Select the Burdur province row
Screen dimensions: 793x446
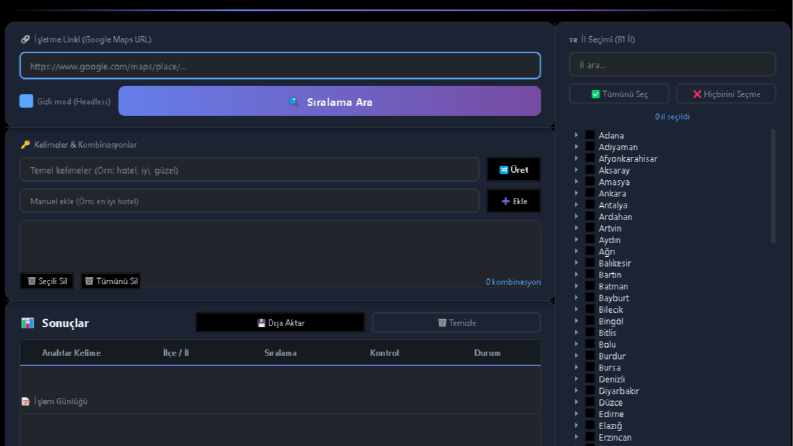click(x=612, y=356)
